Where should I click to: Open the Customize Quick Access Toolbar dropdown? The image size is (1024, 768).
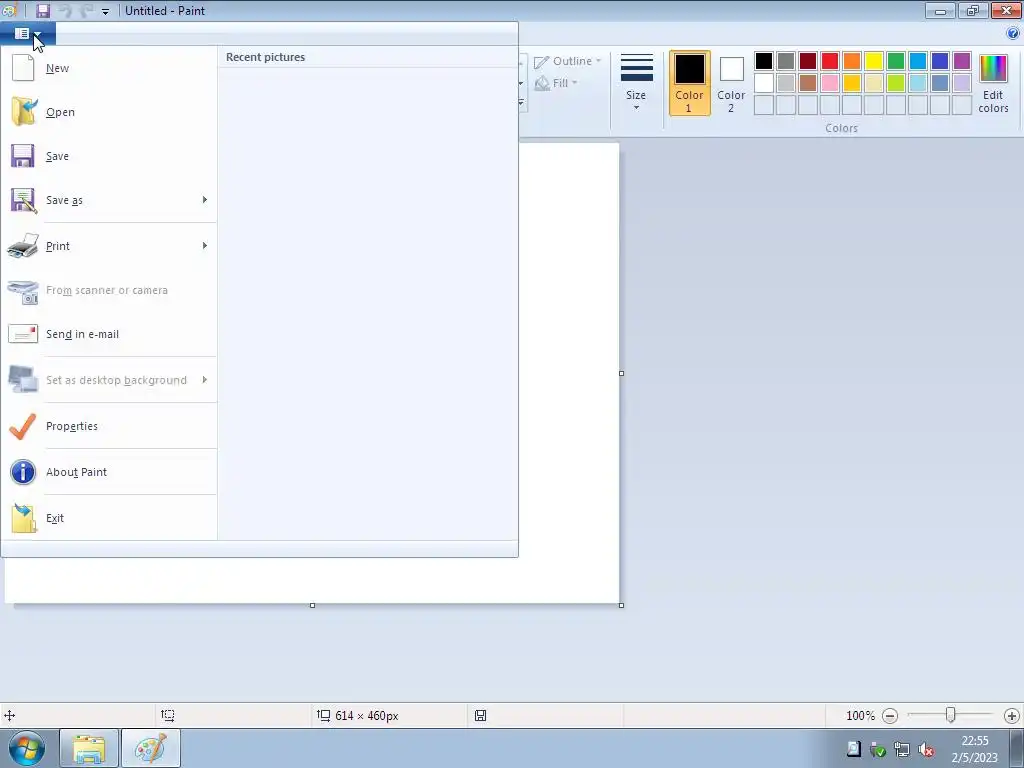point(105,11)
